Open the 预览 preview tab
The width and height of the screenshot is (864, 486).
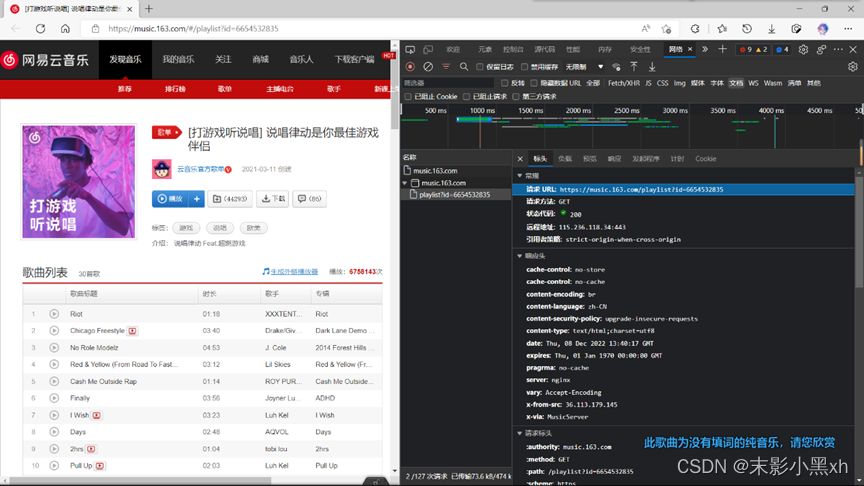click(x=590, y=159)
